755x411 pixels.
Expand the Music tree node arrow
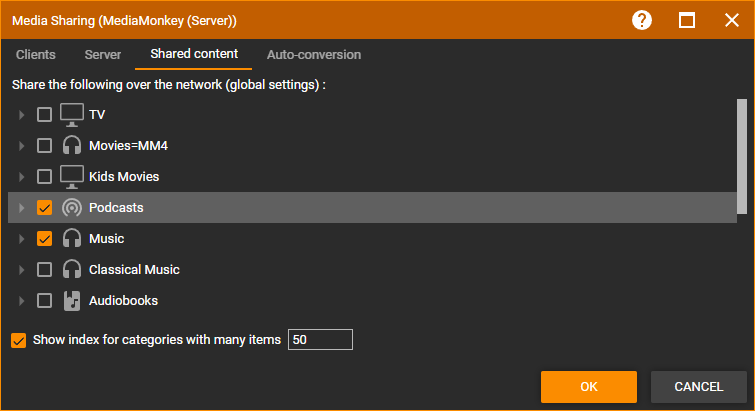[x=22, y=239]
